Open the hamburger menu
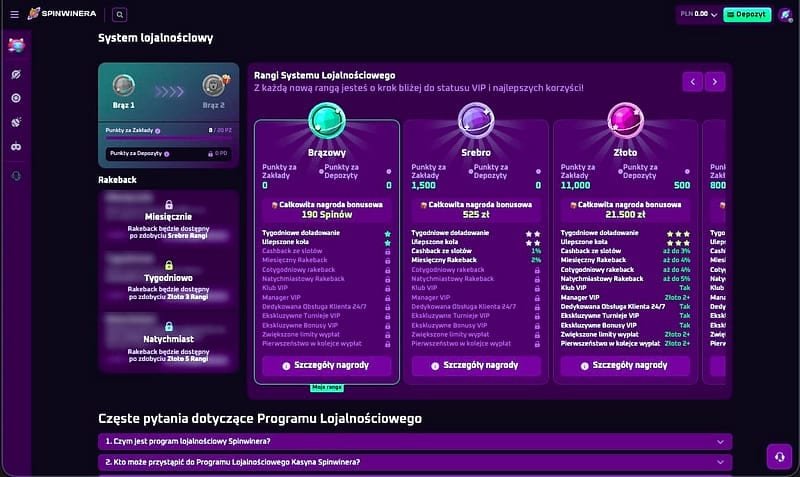Screen dimensions: 800x477 click(14, 14)
